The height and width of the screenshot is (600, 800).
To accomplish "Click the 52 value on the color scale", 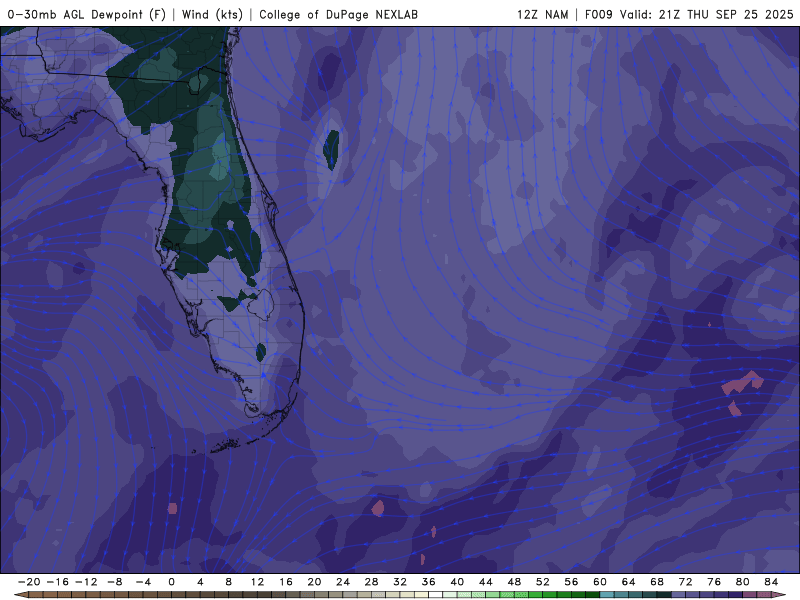I will click(543, 582).
